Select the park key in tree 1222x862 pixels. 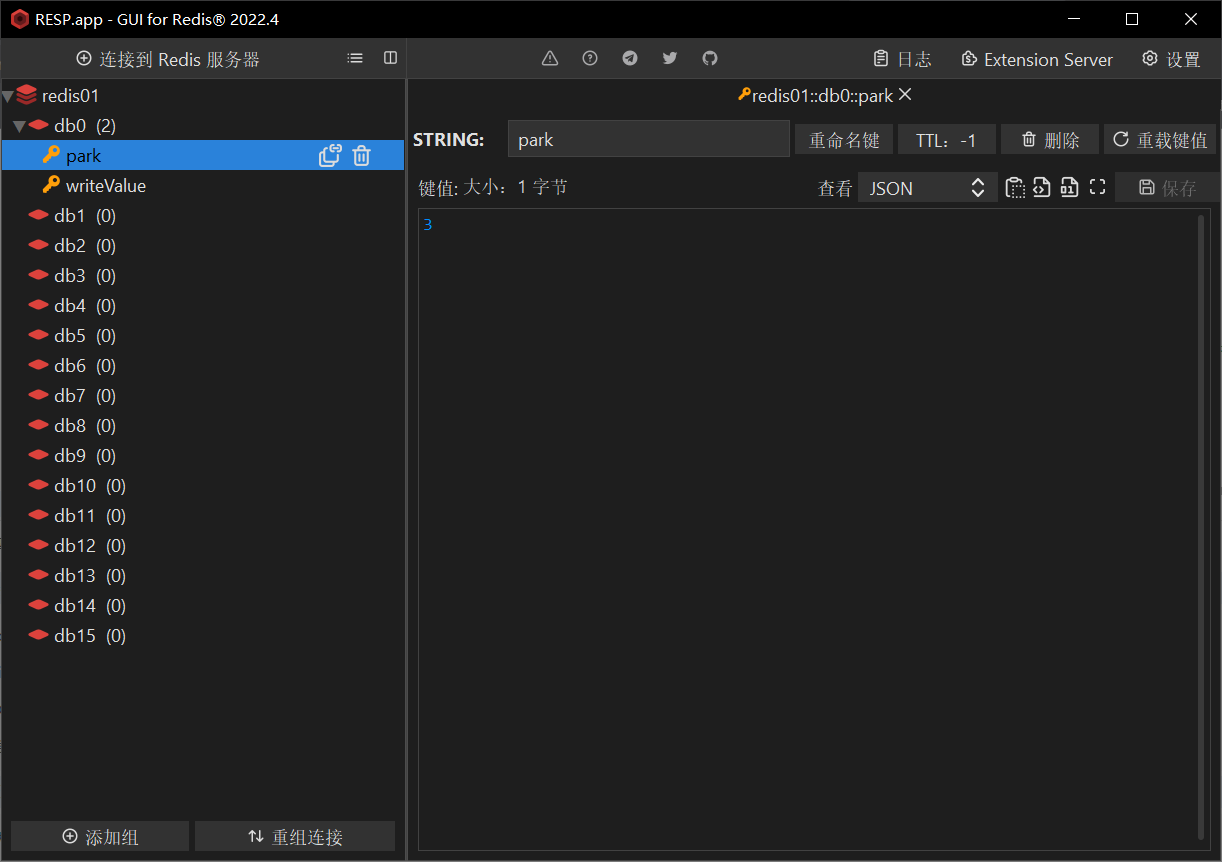click(x=203, y=155)
